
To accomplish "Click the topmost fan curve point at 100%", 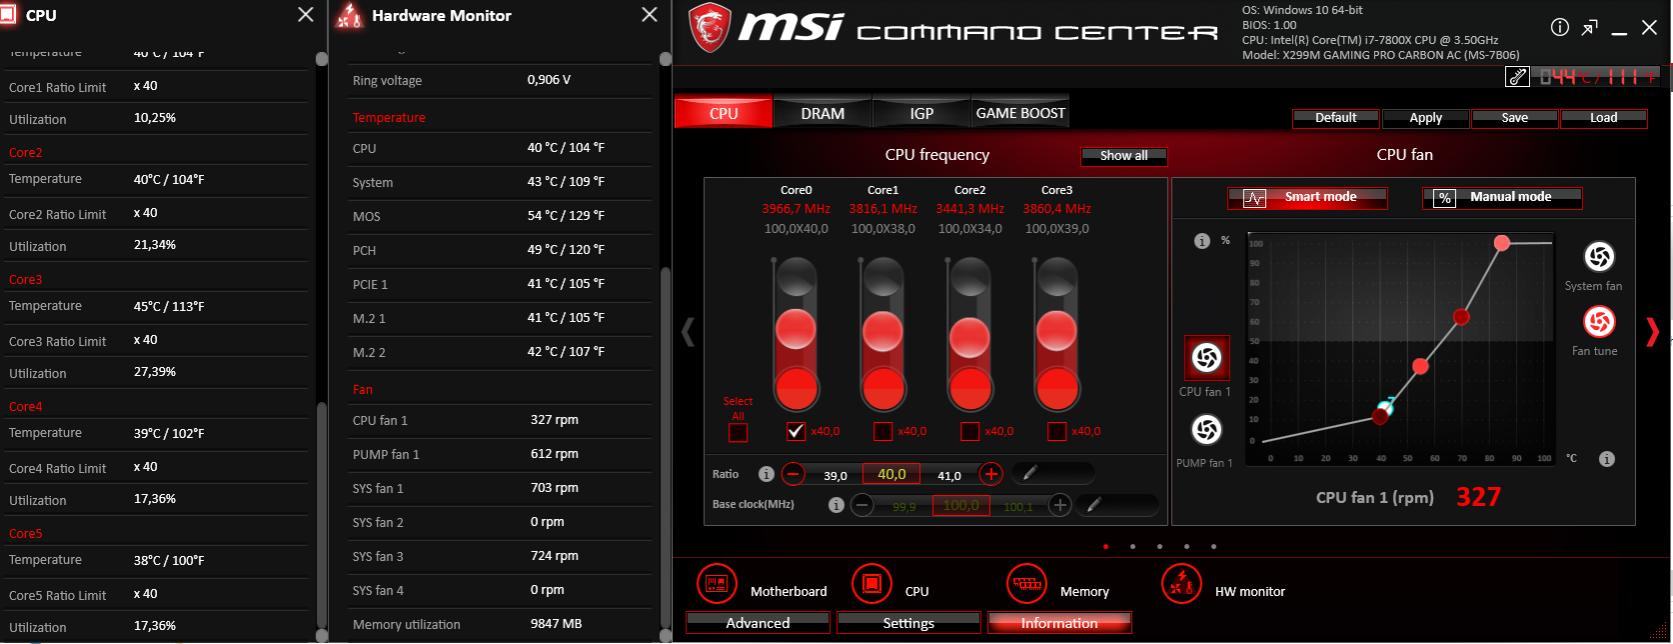I will pos(1501,243).
